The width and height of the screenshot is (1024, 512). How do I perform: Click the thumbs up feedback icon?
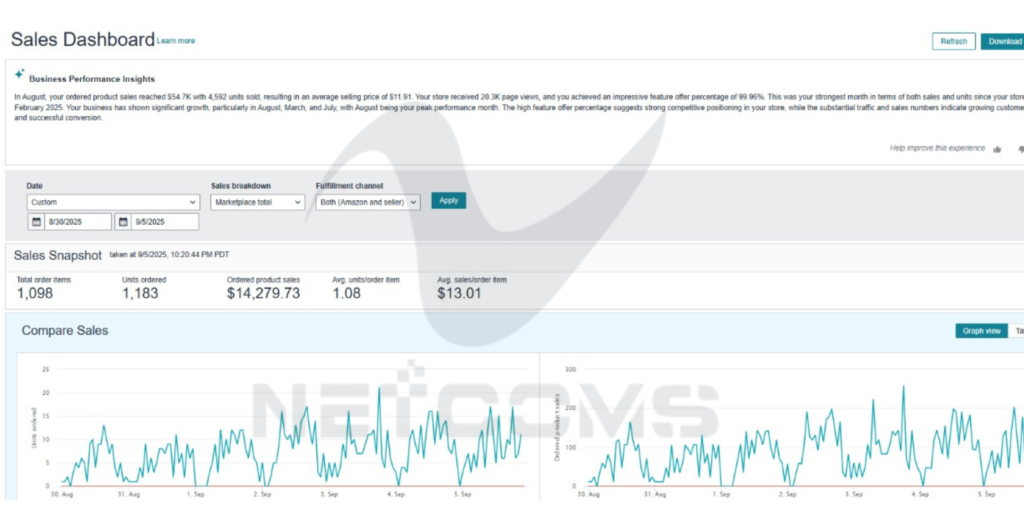pyautogui.click(x=997, y=149)
